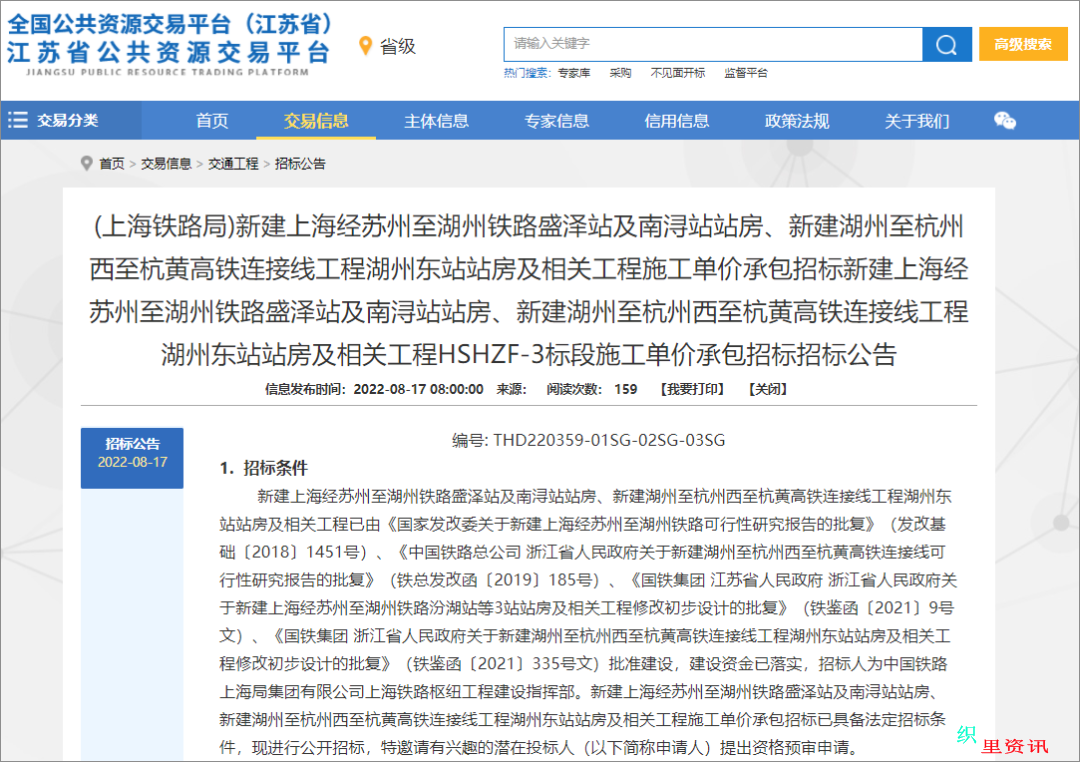1080x762 pixels.
Task: Open the 信用信息 nav tab
Action: 676,121
